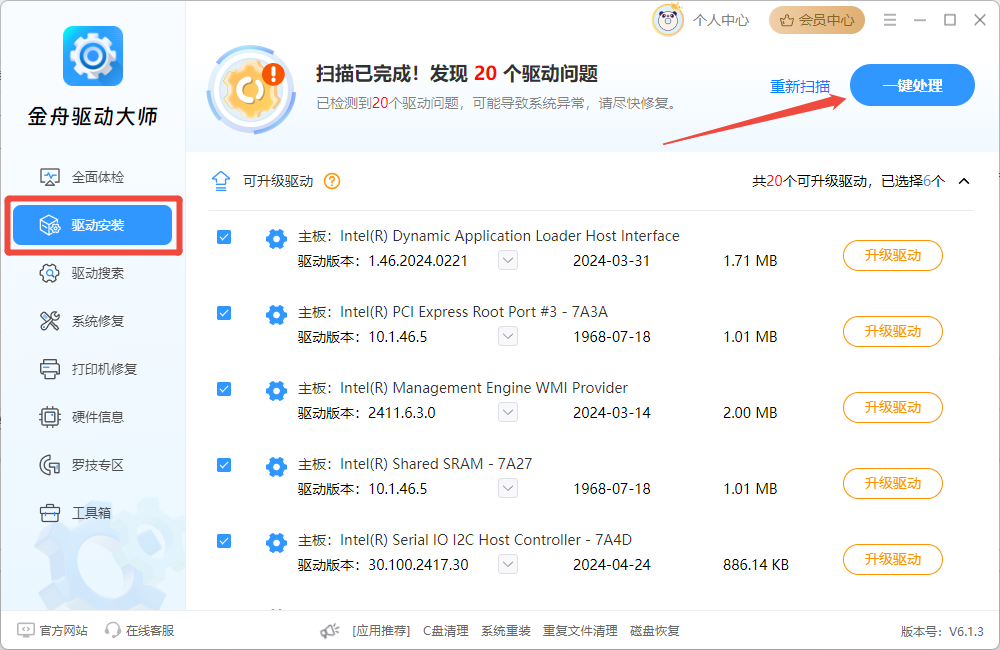Viewport: 1000px width, 650px height.
Task: Uncheck Management Engine WMI Provider driver
Action: [224, 389]
